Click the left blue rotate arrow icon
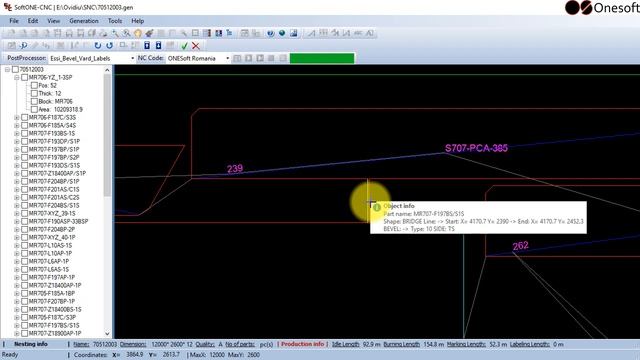This screenshot has width=640, height=360. tap(98, 46)
